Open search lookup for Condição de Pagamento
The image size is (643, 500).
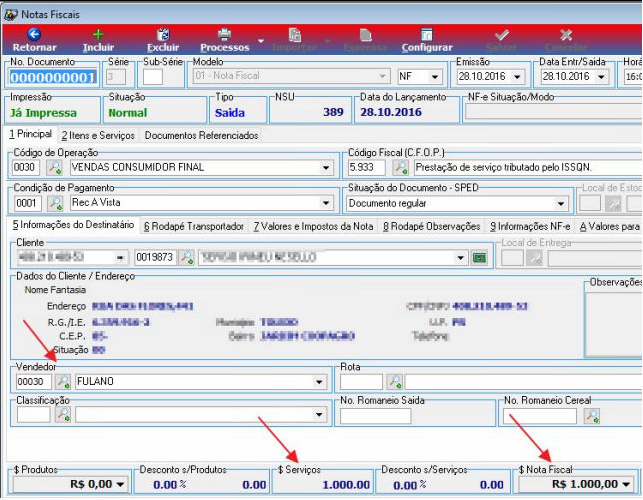55,203
